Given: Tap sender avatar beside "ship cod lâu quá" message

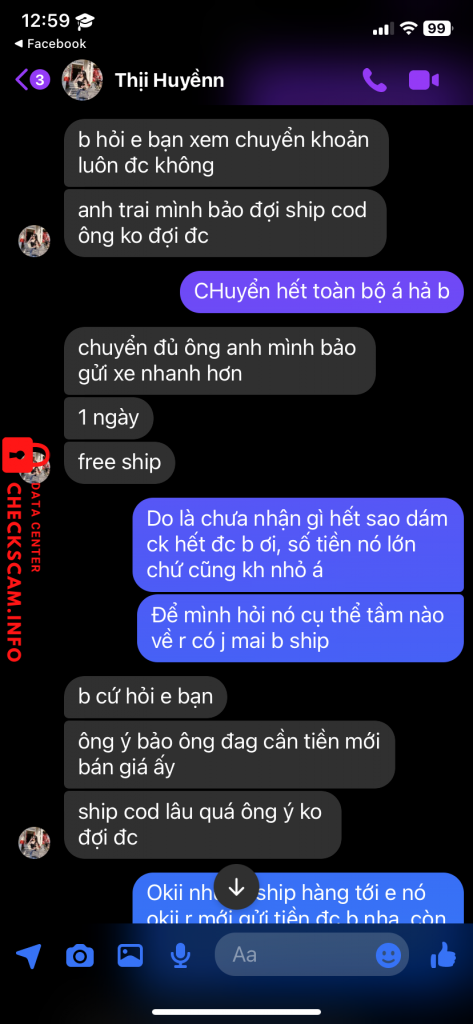Looking at the screenshot, I should pos(34,842).
